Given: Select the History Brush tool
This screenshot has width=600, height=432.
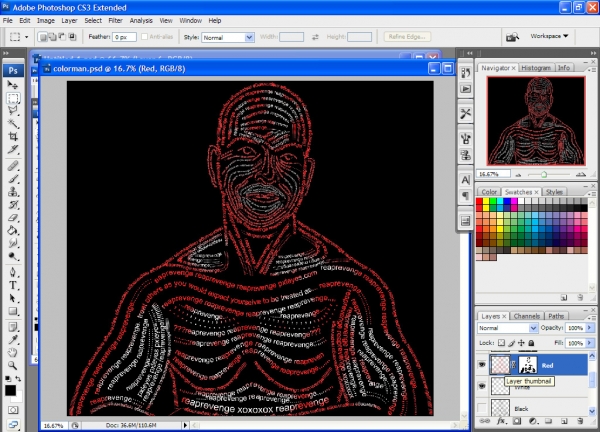Looking at the screenshot, I should coord(13,204).
